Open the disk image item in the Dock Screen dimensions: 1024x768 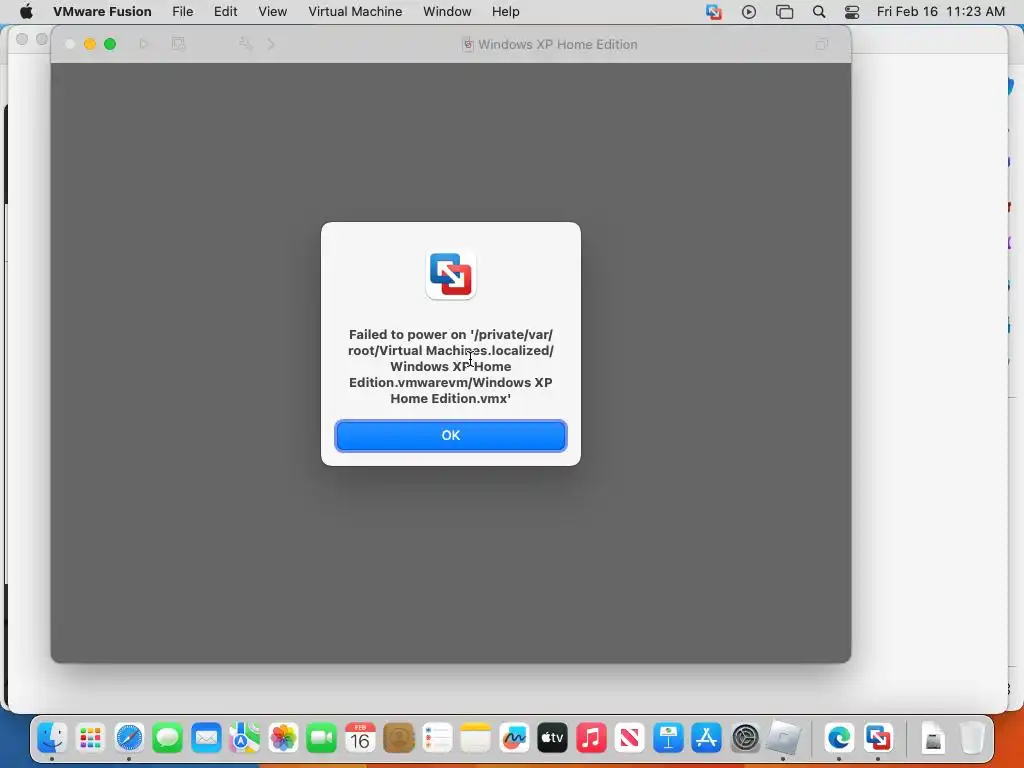(934, 738)
